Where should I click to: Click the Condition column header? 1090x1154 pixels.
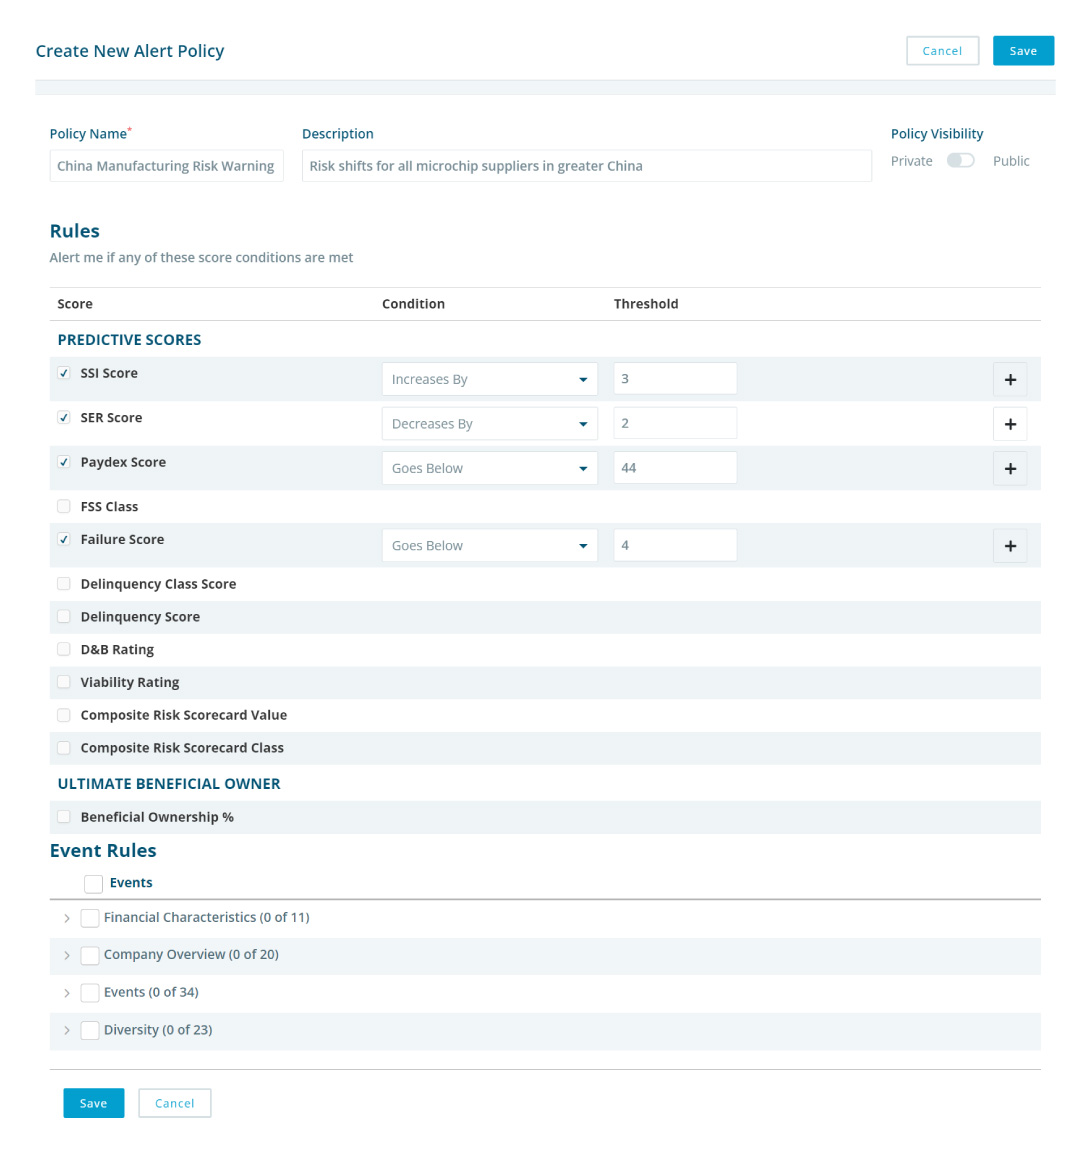(x=413, y=304)
